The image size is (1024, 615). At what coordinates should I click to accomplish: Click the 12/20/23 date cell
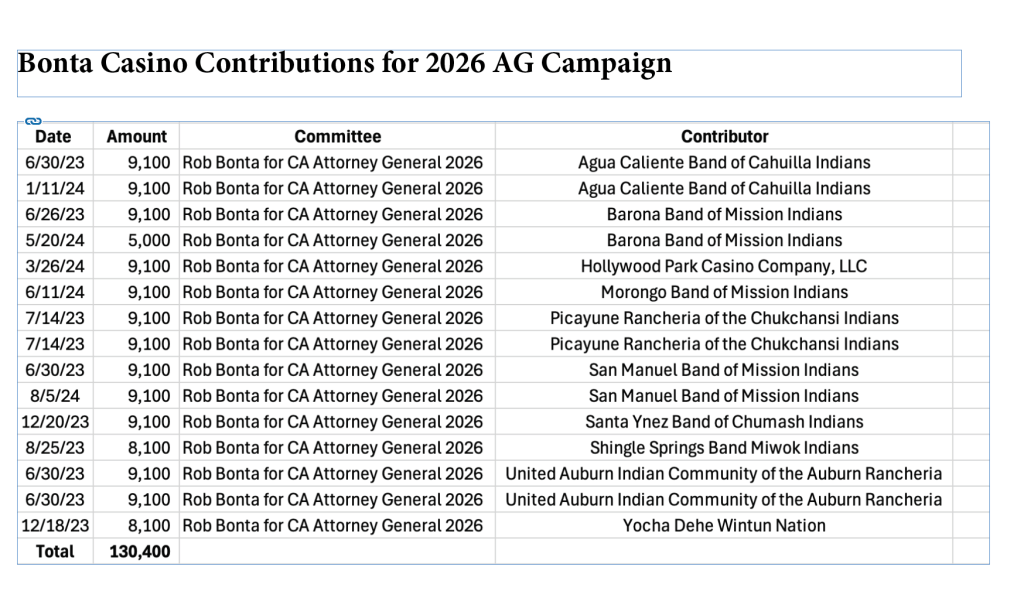click(x=55, y=423)
